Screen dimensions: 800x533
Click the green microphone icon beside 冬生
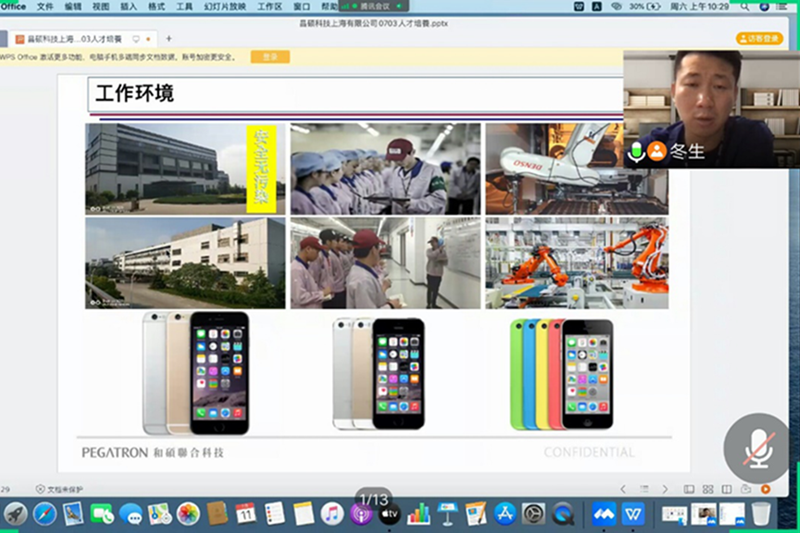coord(636,152)
